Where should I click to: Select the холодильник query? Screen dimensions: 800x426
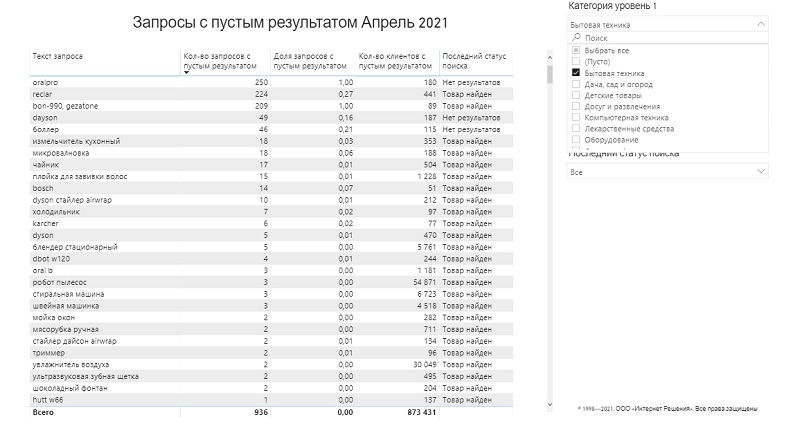pos(56,211)
